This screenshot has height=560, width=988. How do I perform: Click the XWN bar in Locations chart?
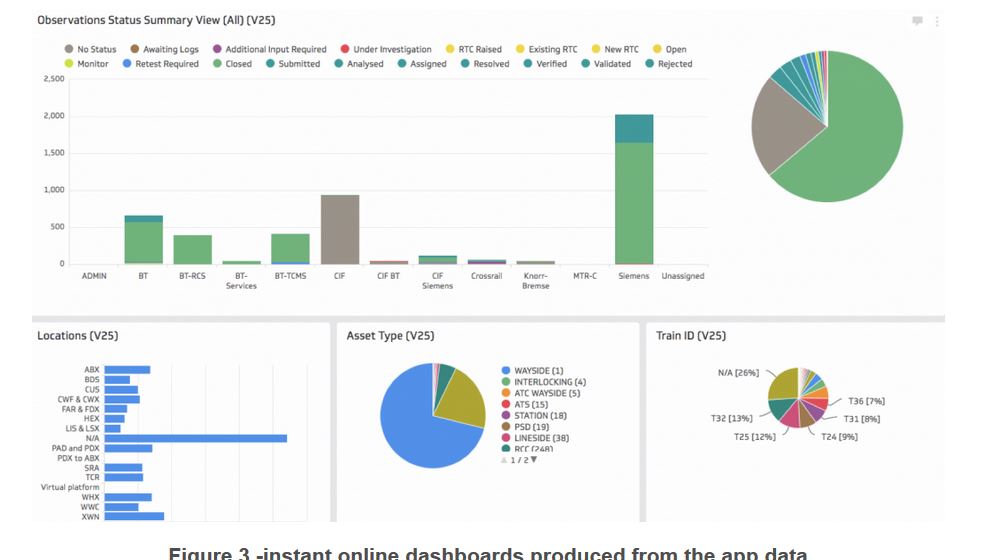134,517
